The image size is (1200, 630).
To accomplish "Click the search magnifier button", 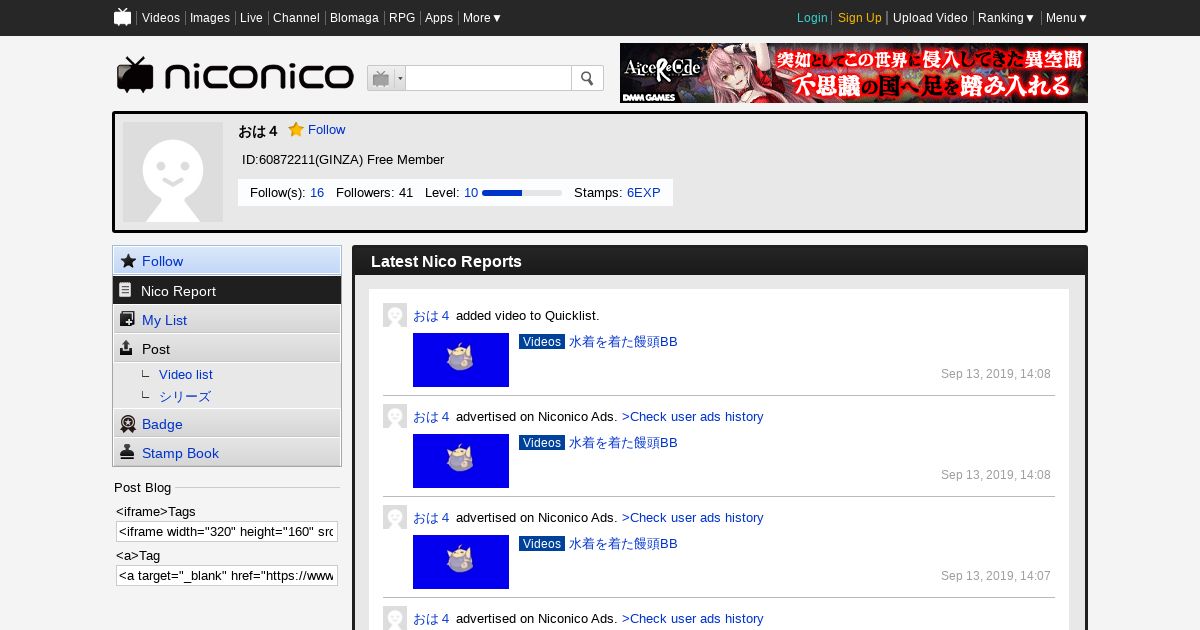I will tap(587, 78).
